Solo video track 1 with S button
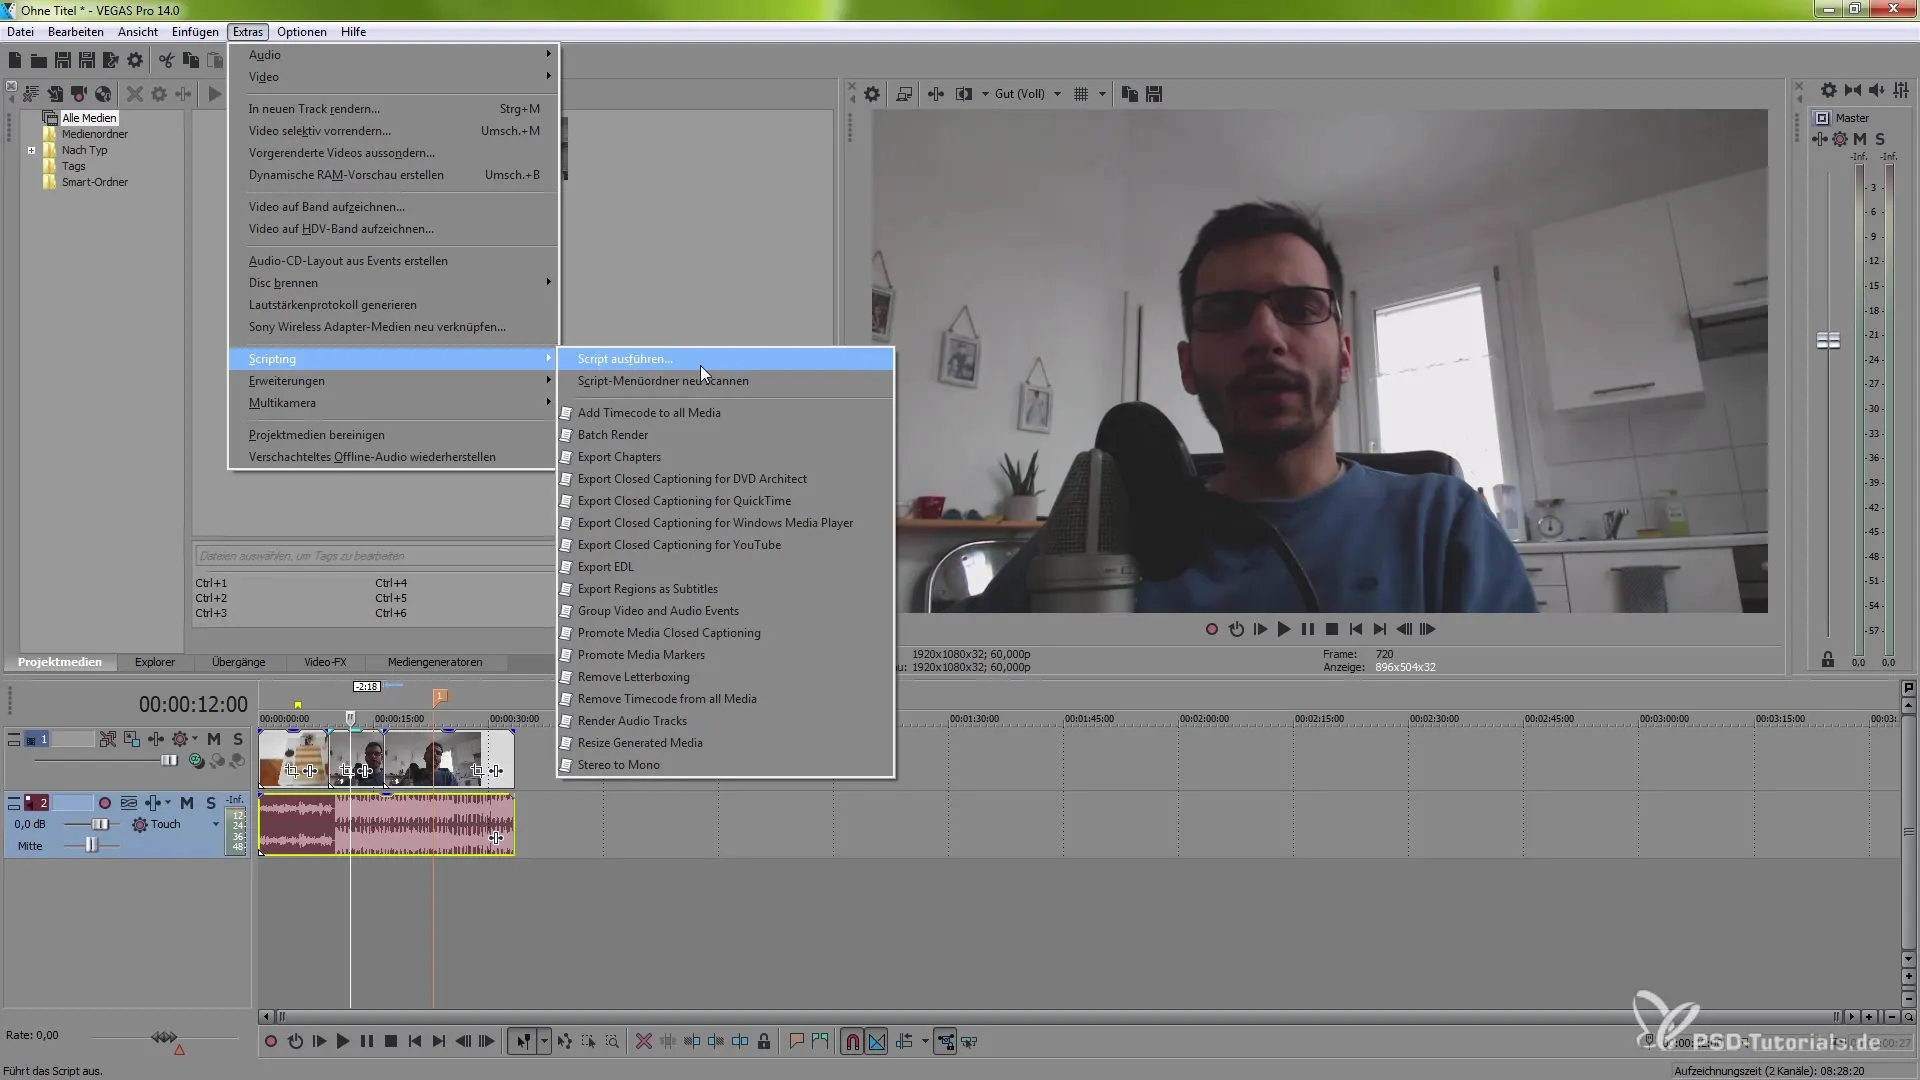 point(237,739)
